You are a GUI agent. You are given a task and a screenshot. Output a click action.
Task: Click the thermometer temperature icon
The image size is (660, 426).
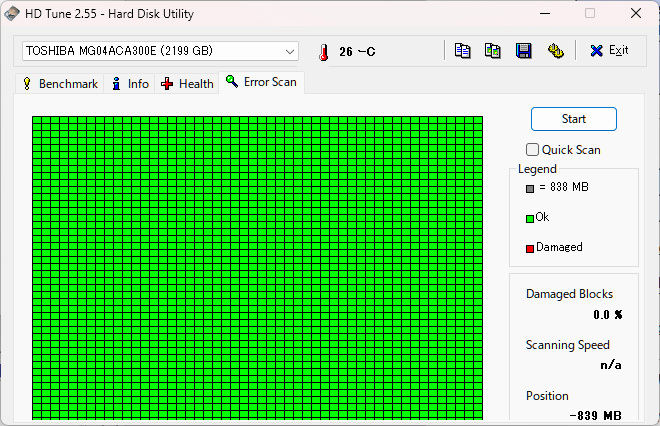click(323, 52)
